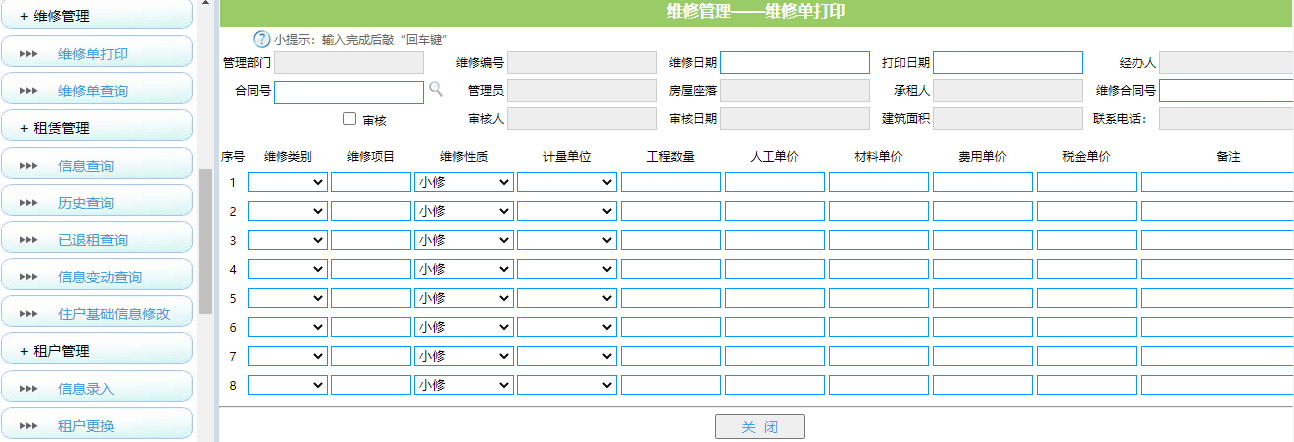
Task: Click the 建筑面积 field
Action: 1008,119
